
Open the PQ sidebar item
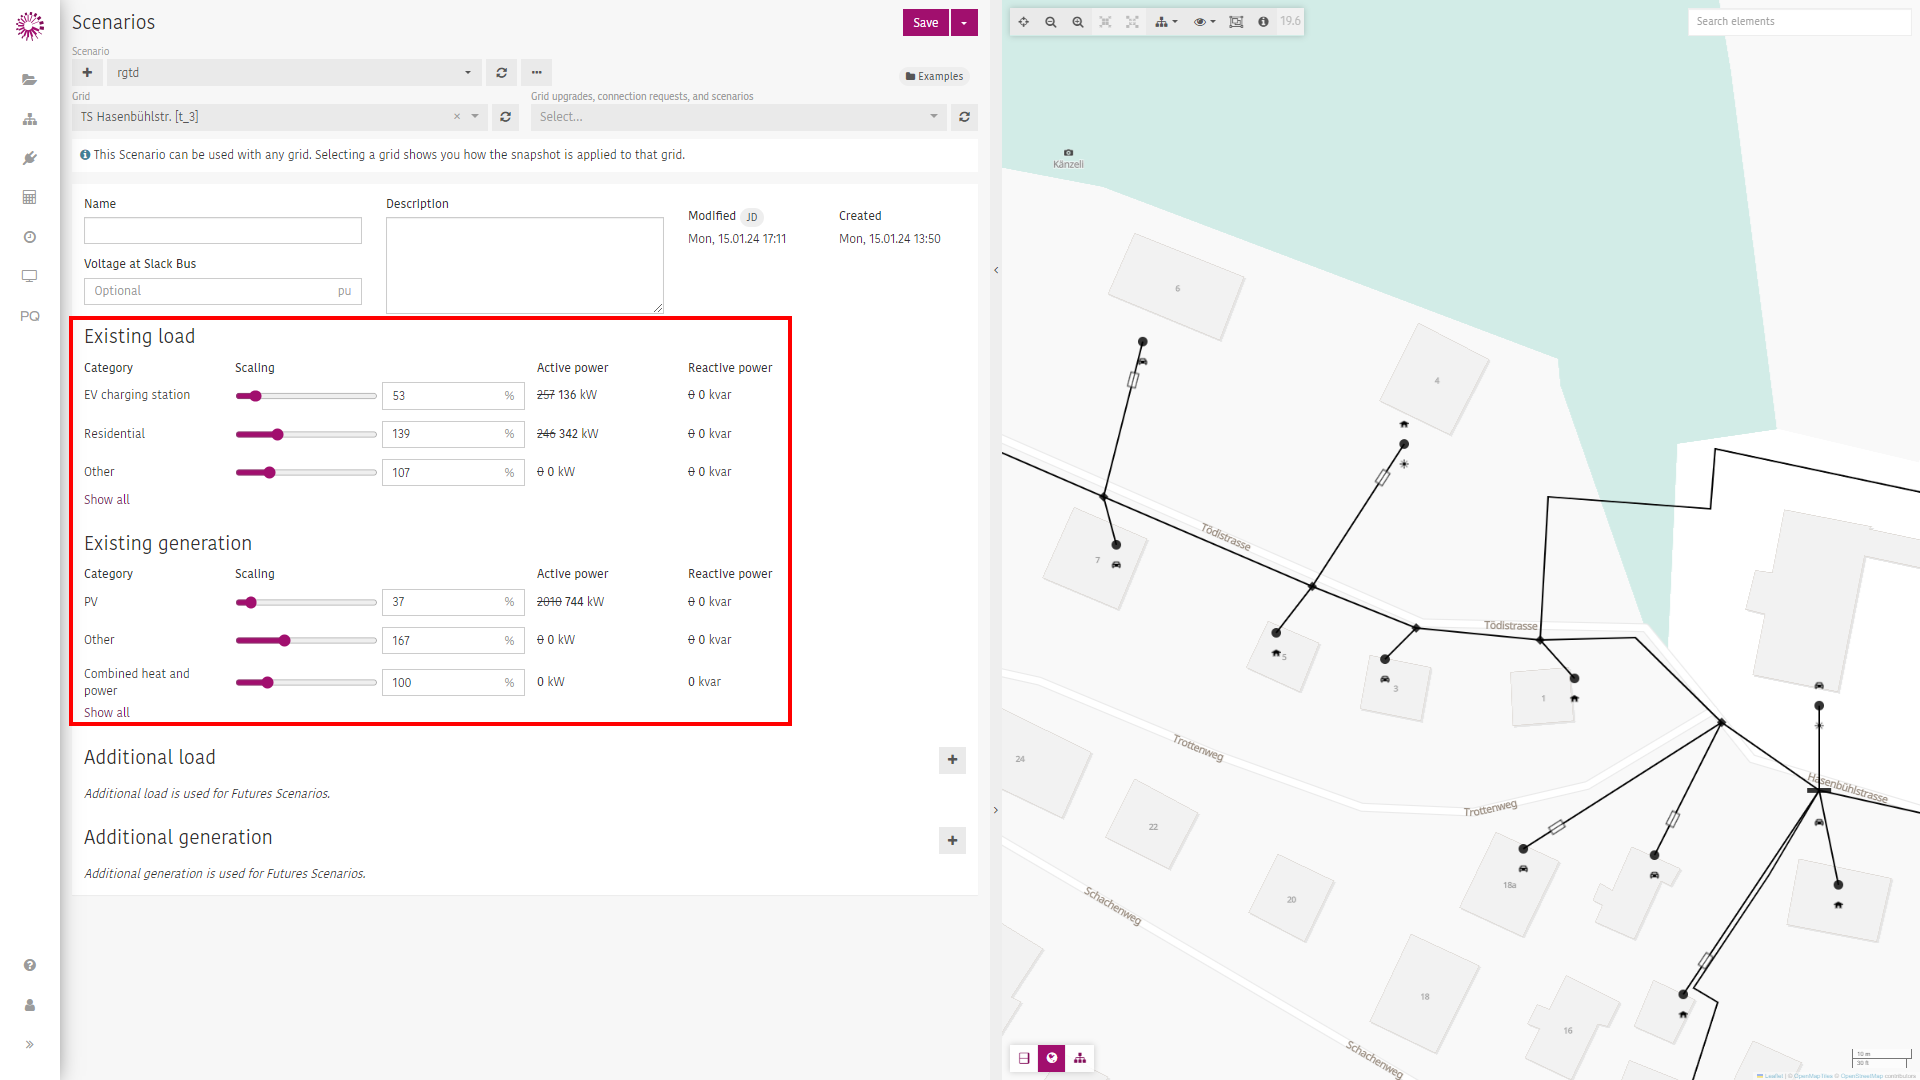coord(30,316)
